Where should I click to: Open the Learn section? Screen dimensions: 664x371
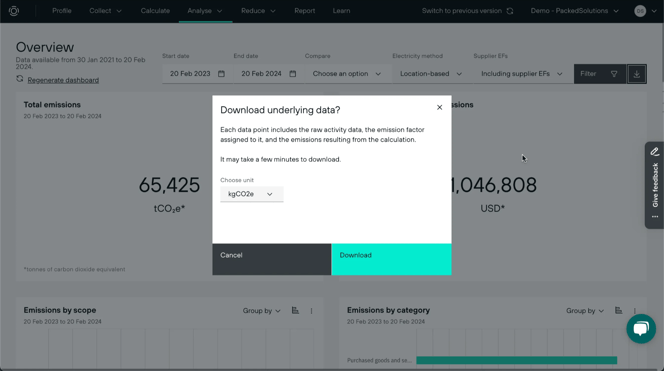click(341, 11)
